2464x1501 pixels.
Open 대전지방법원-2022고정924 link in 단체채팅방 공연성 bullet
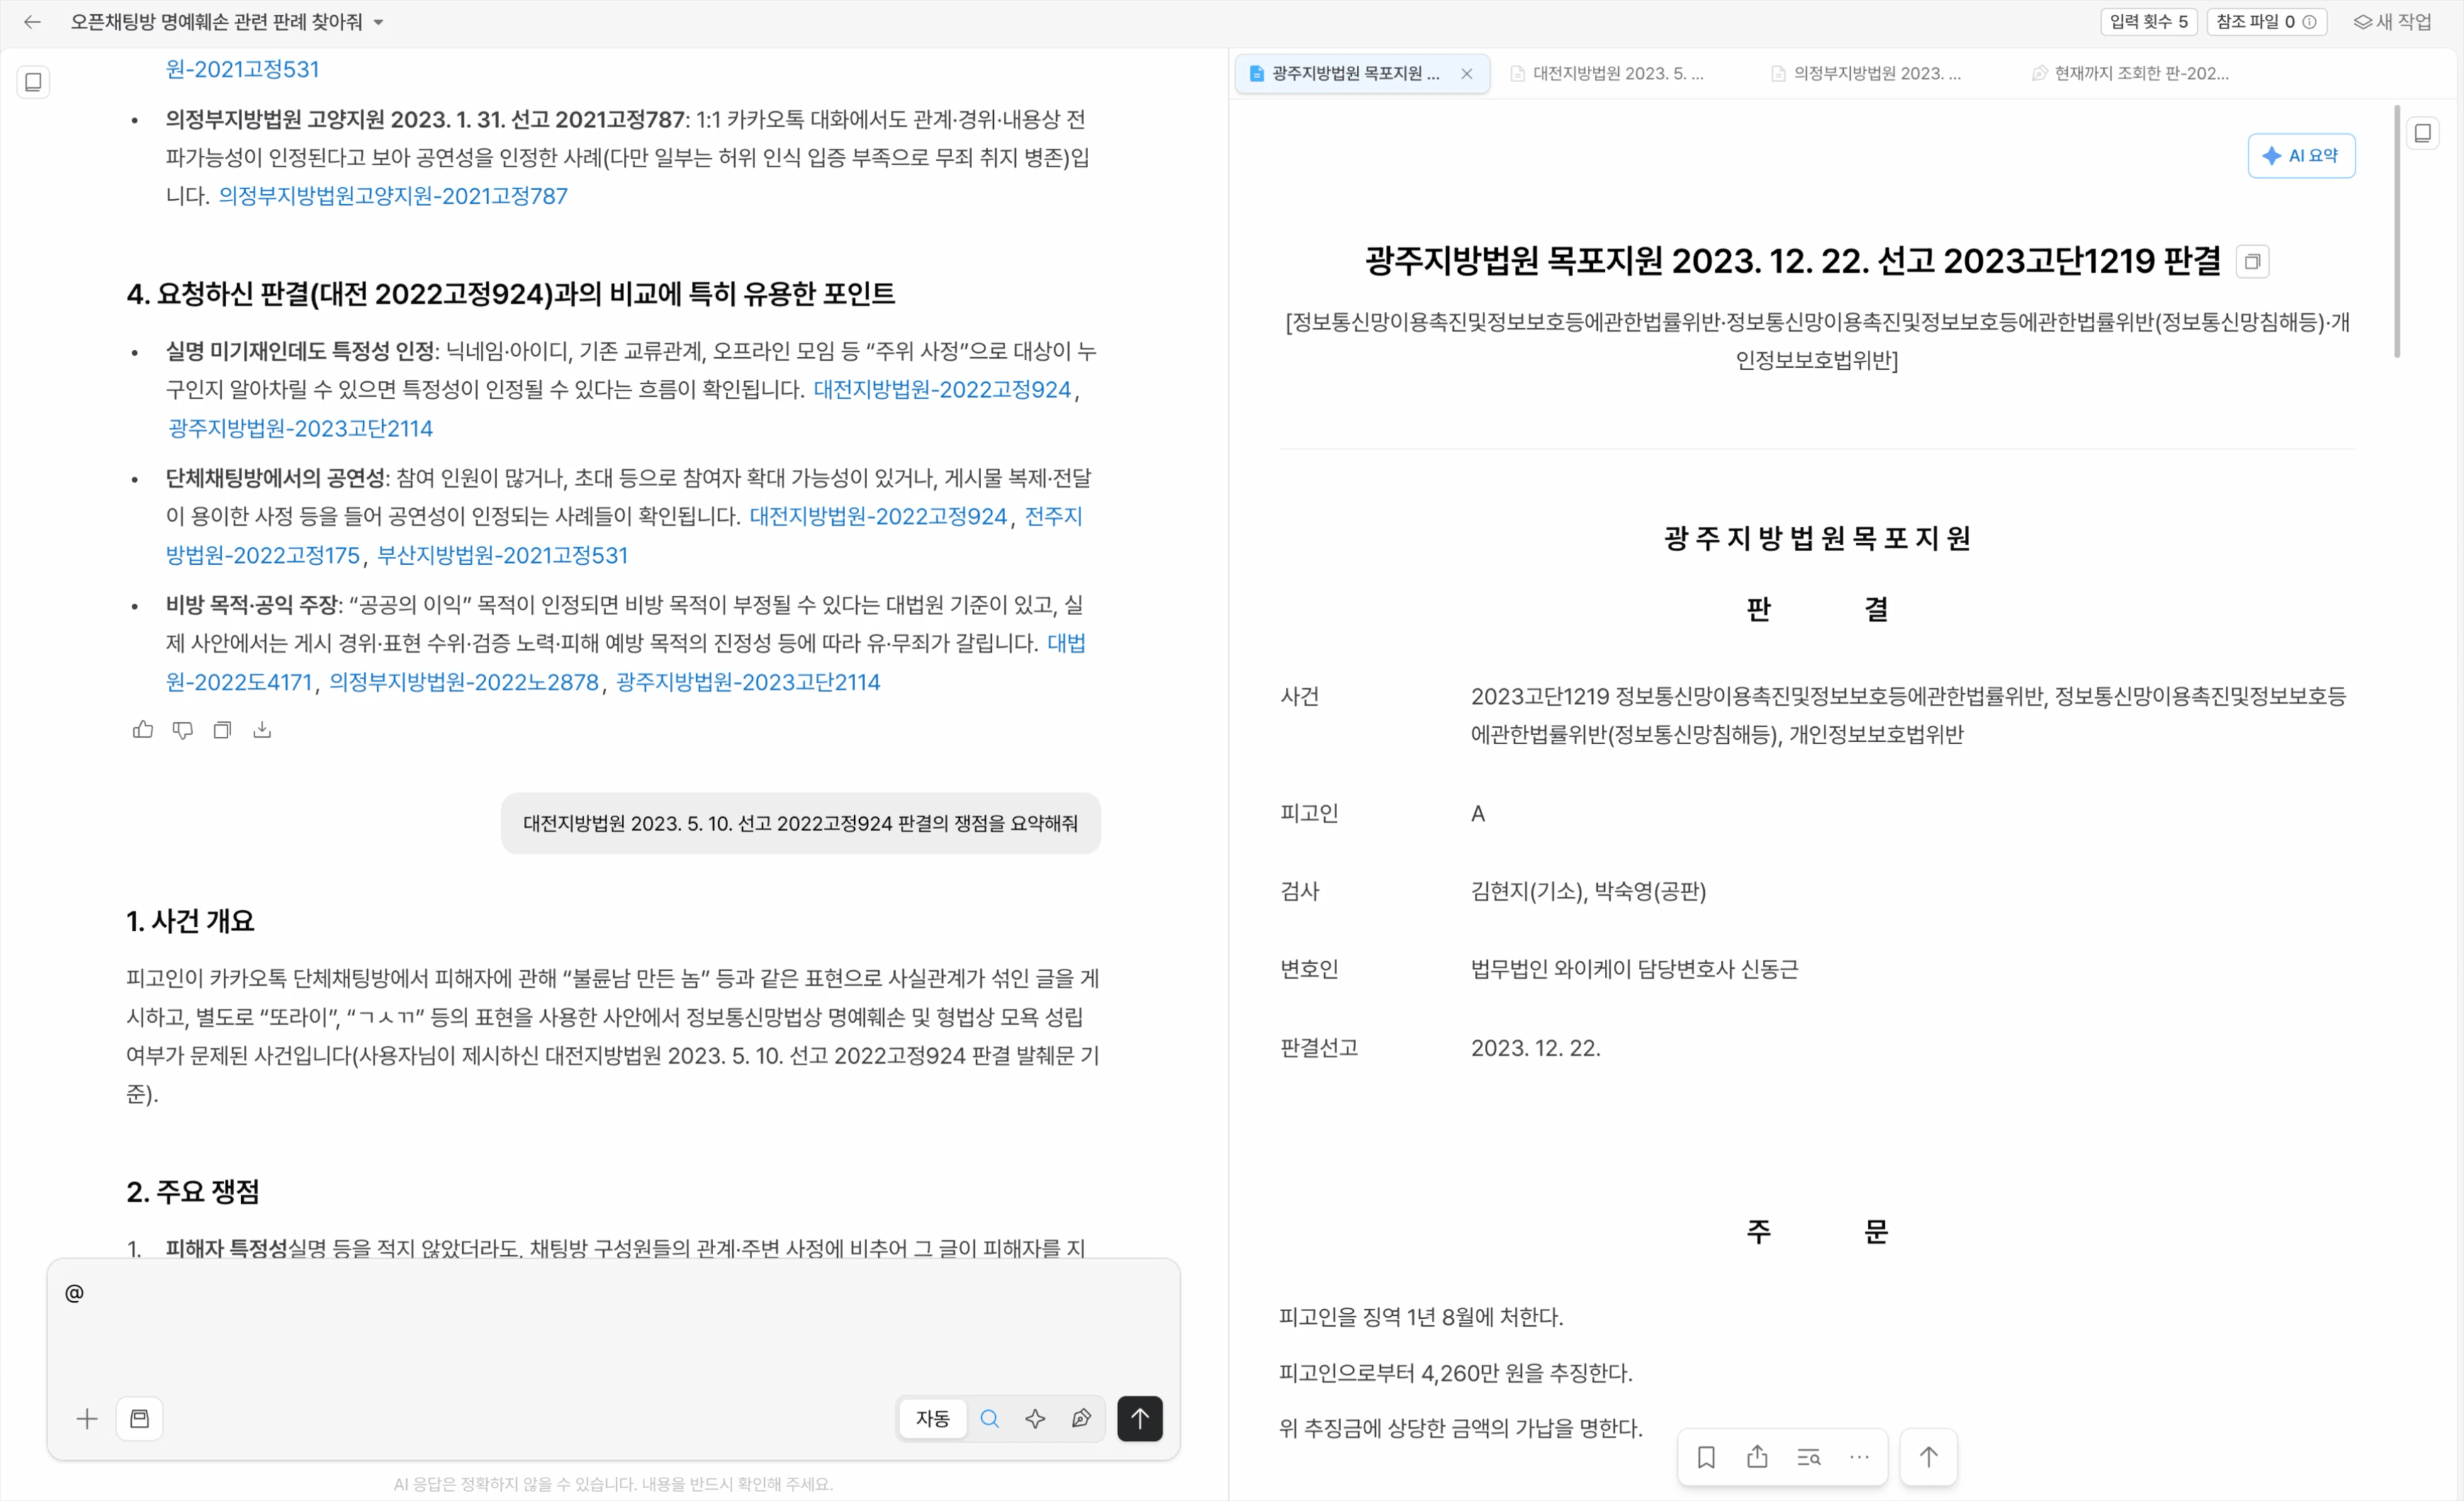878,516
